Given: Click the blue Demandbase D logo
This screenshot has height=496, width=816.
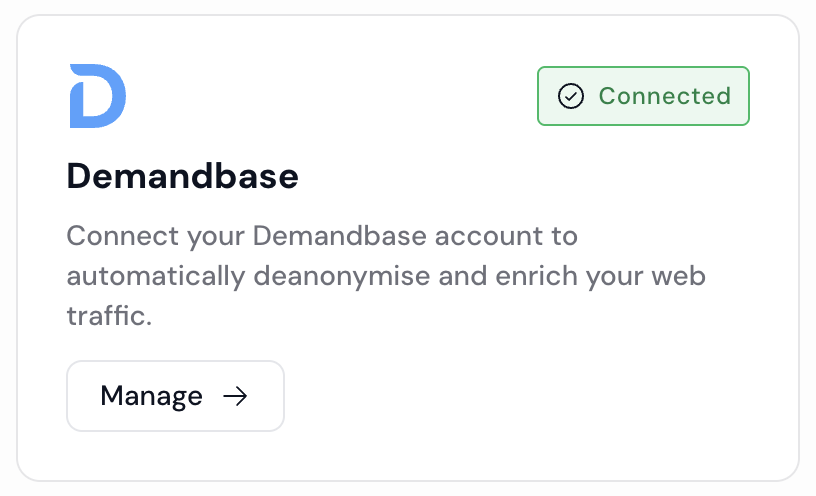Looking at the screenshot, I should point(97,96).
